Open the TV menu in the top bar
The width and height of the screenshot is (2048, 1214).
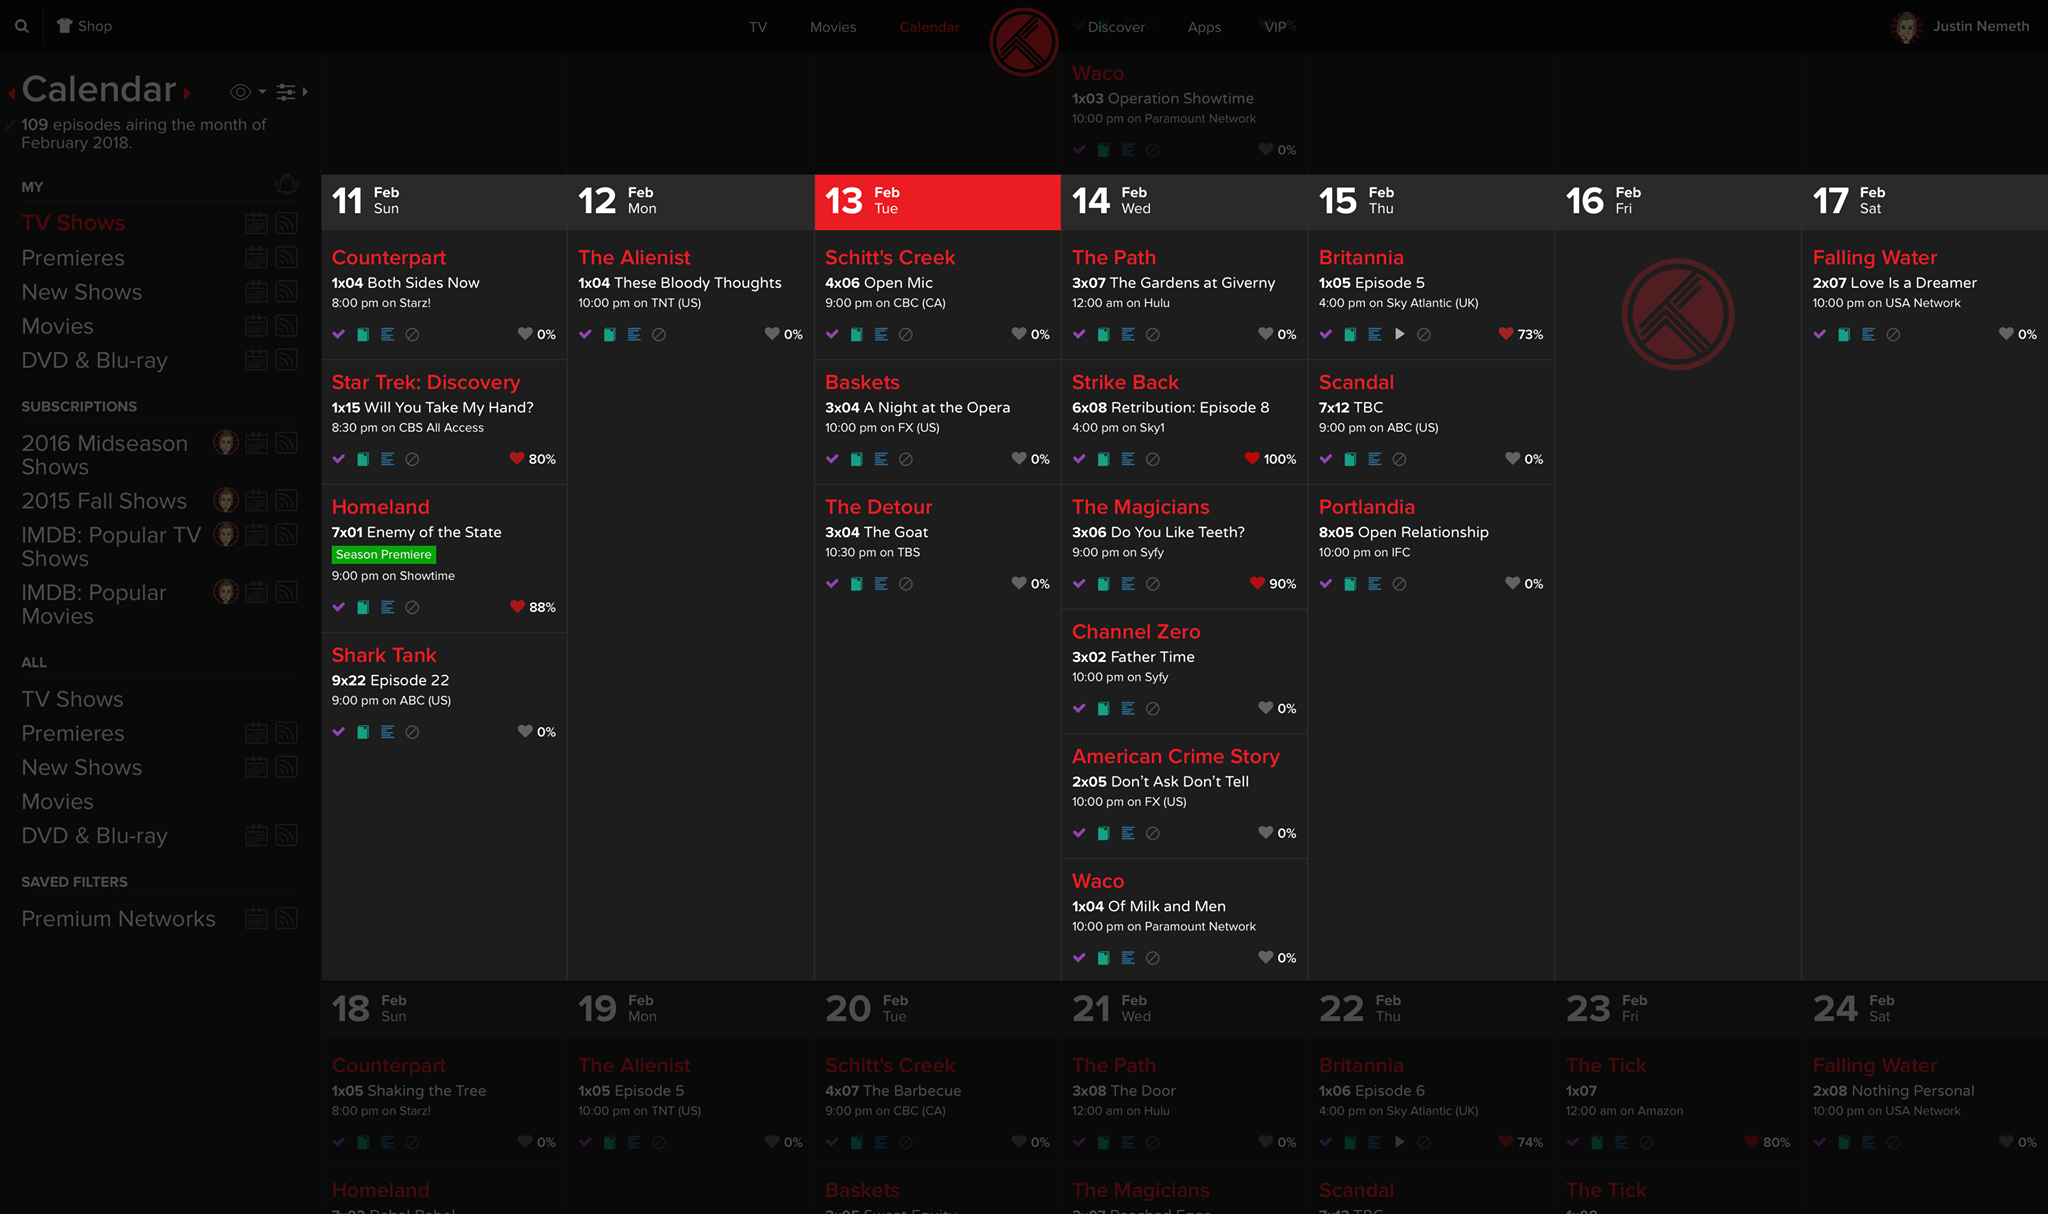click(x=758, y=27)
